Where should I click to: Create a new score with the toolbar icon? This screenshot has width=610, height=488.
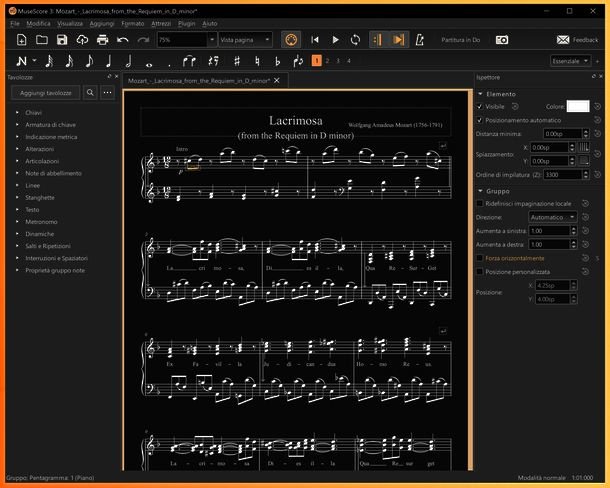pos(21,40)
